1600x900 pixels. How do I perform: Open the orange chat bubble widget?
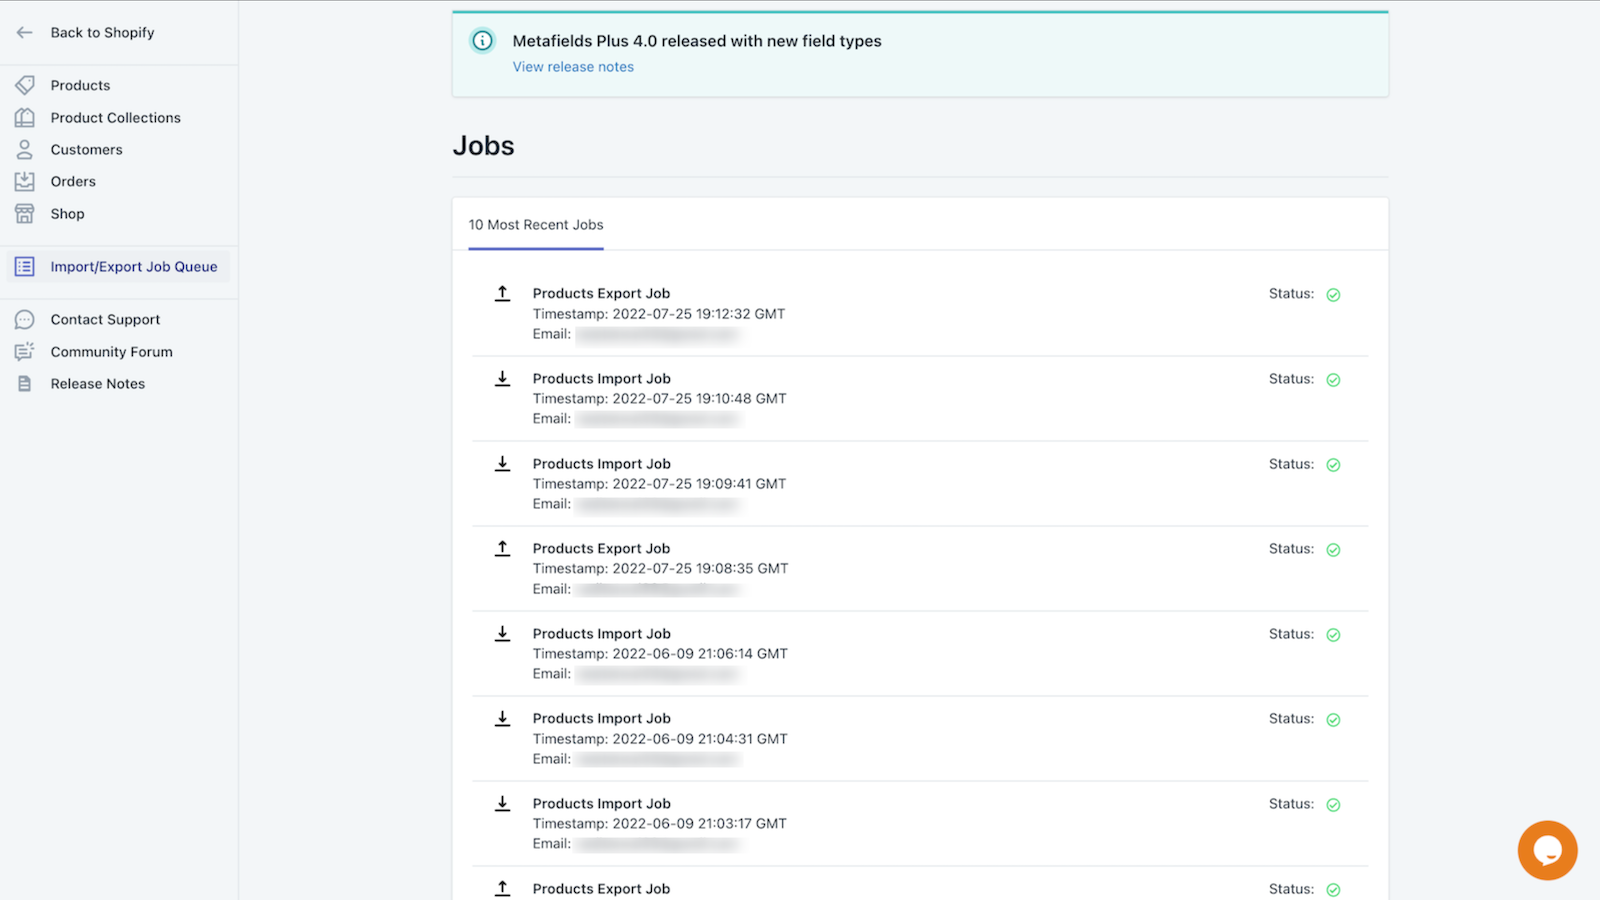[1547, 850]
